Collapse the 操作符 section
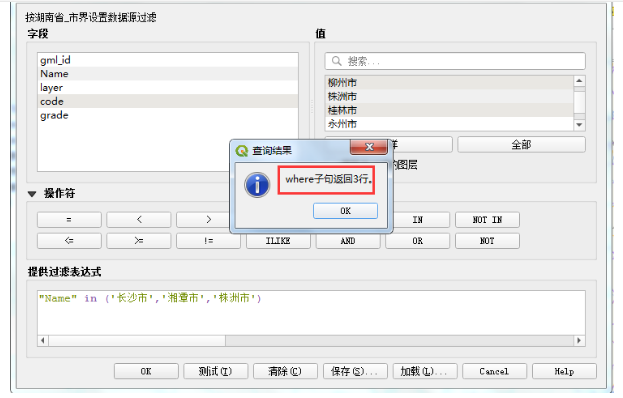 click(x=32, y=194)
